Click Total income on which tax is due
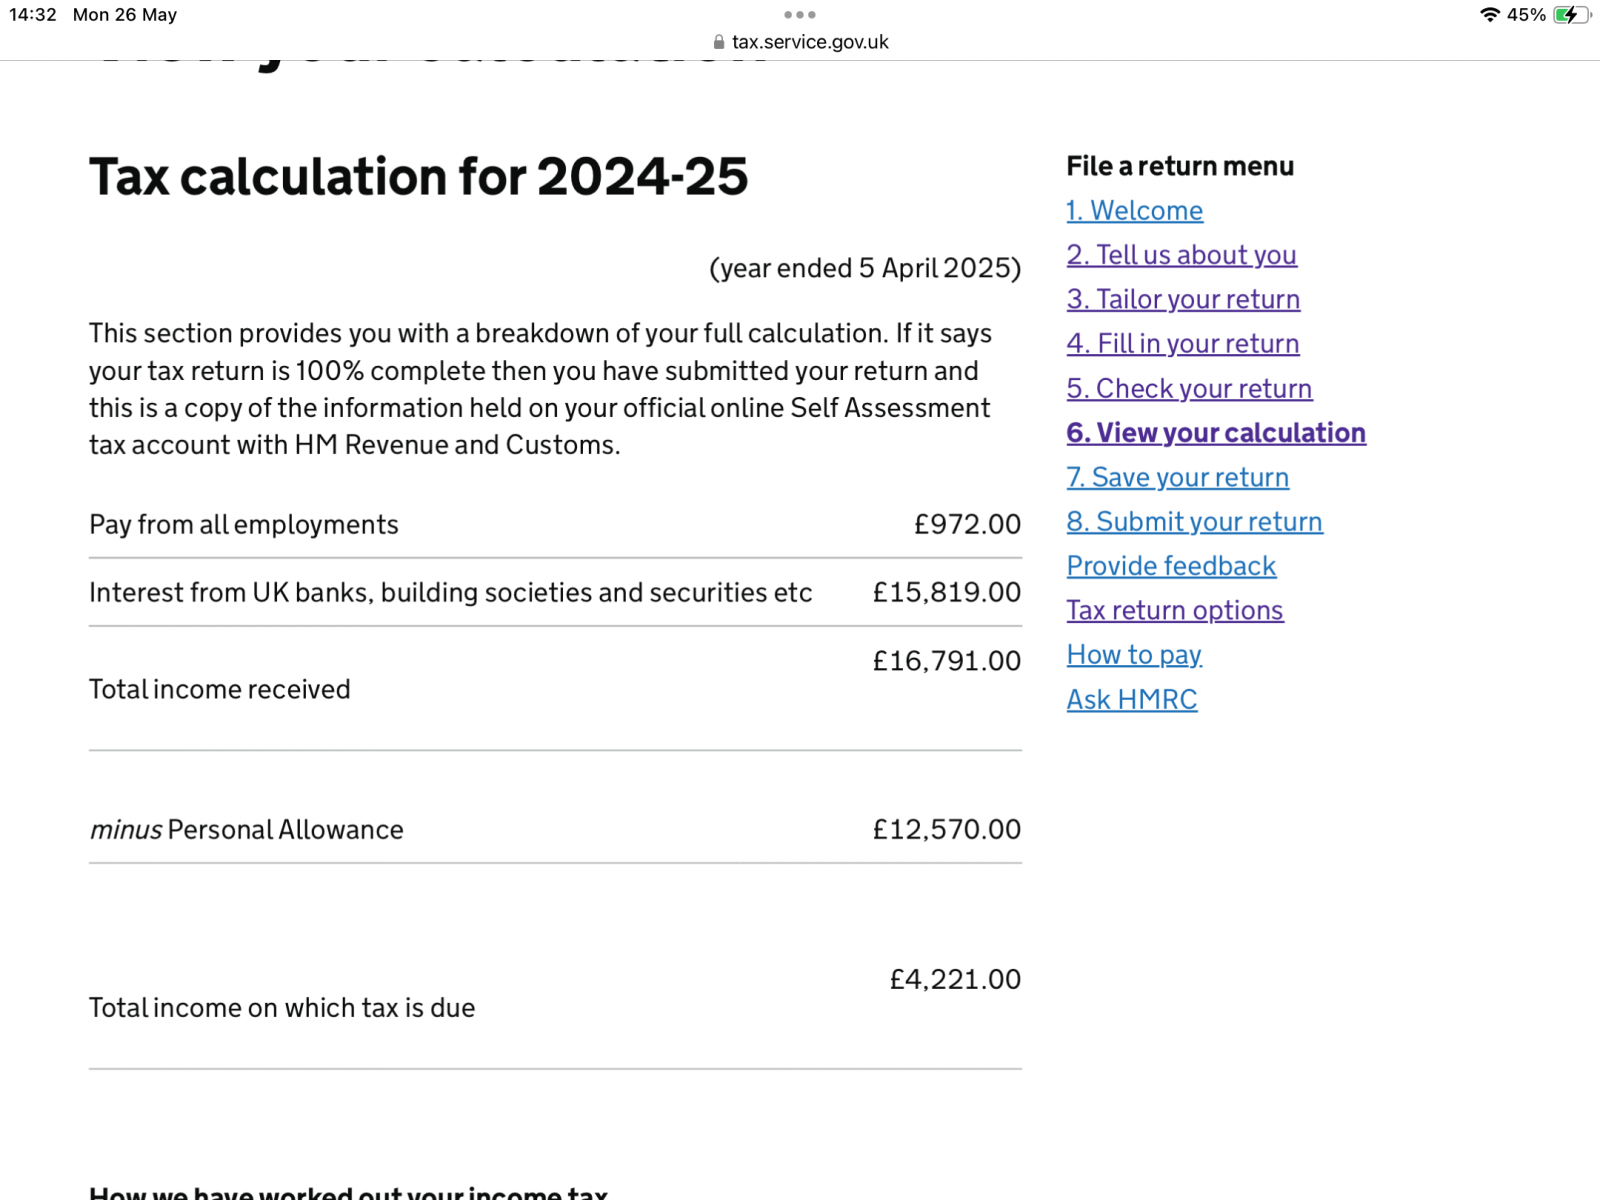Screen dimensions: 1600x1200 282,1008
